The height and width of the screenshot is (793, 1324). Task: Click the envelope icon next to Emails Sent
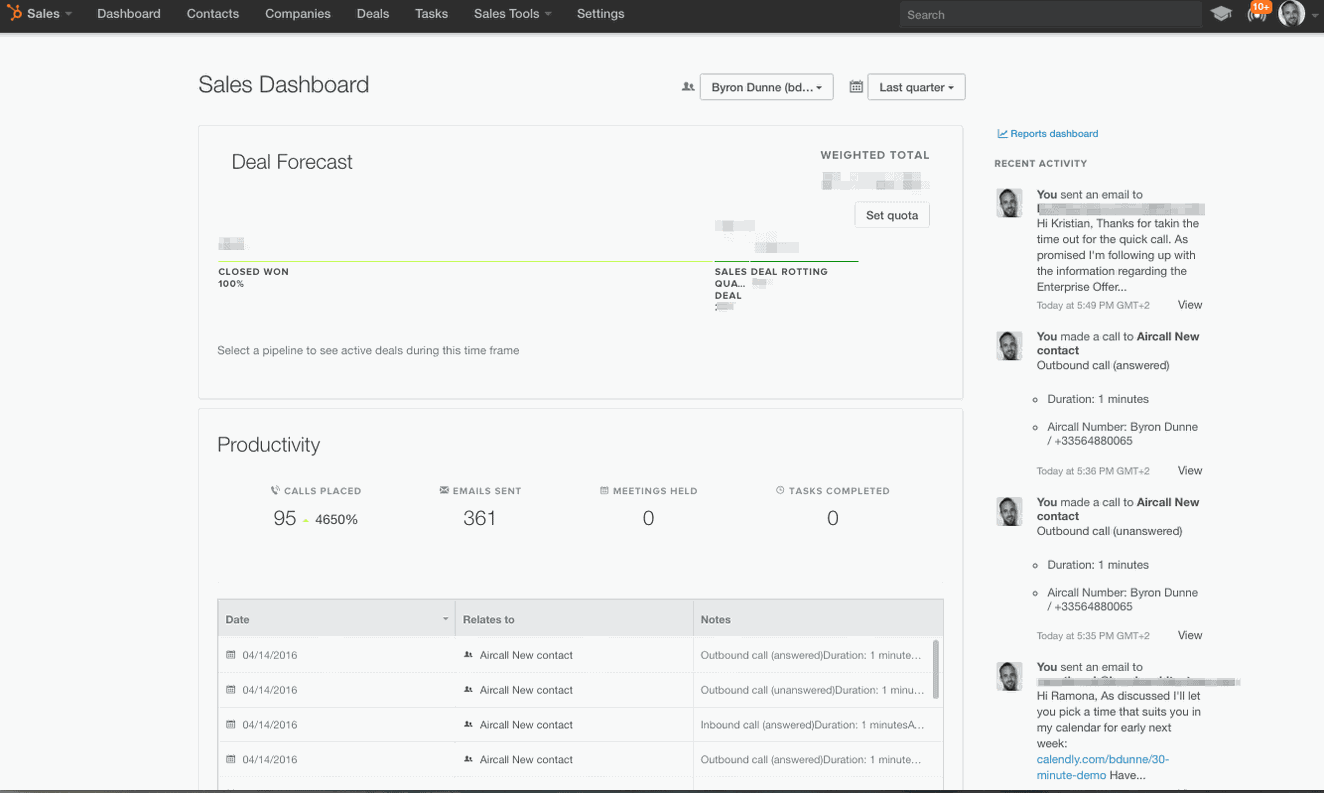(444, 491)
